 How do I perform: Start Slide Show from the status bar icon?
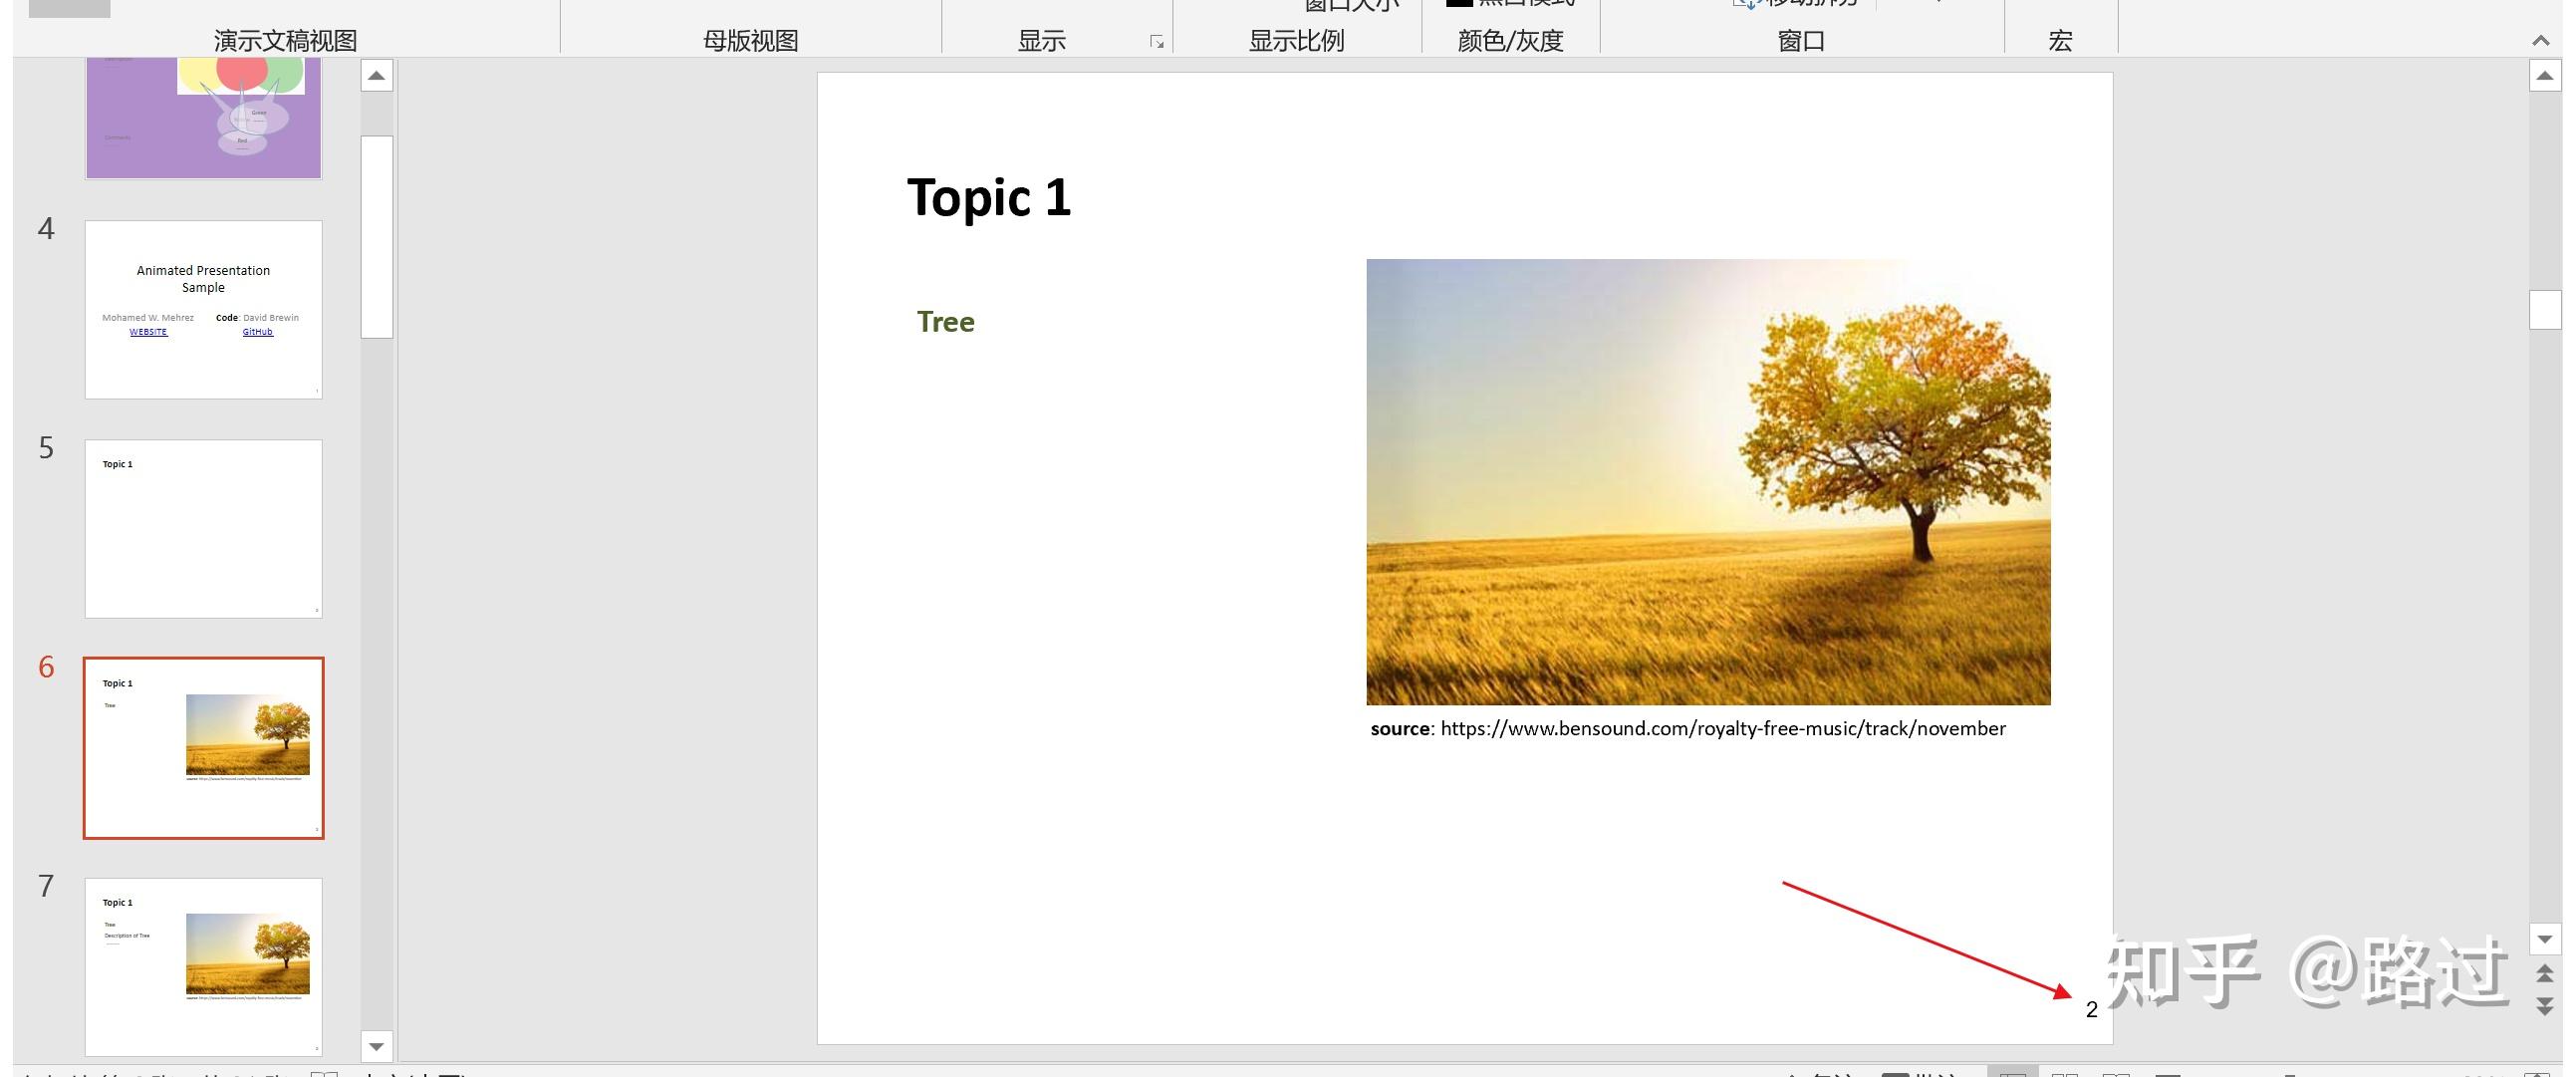click(x=2168, y=1073)
